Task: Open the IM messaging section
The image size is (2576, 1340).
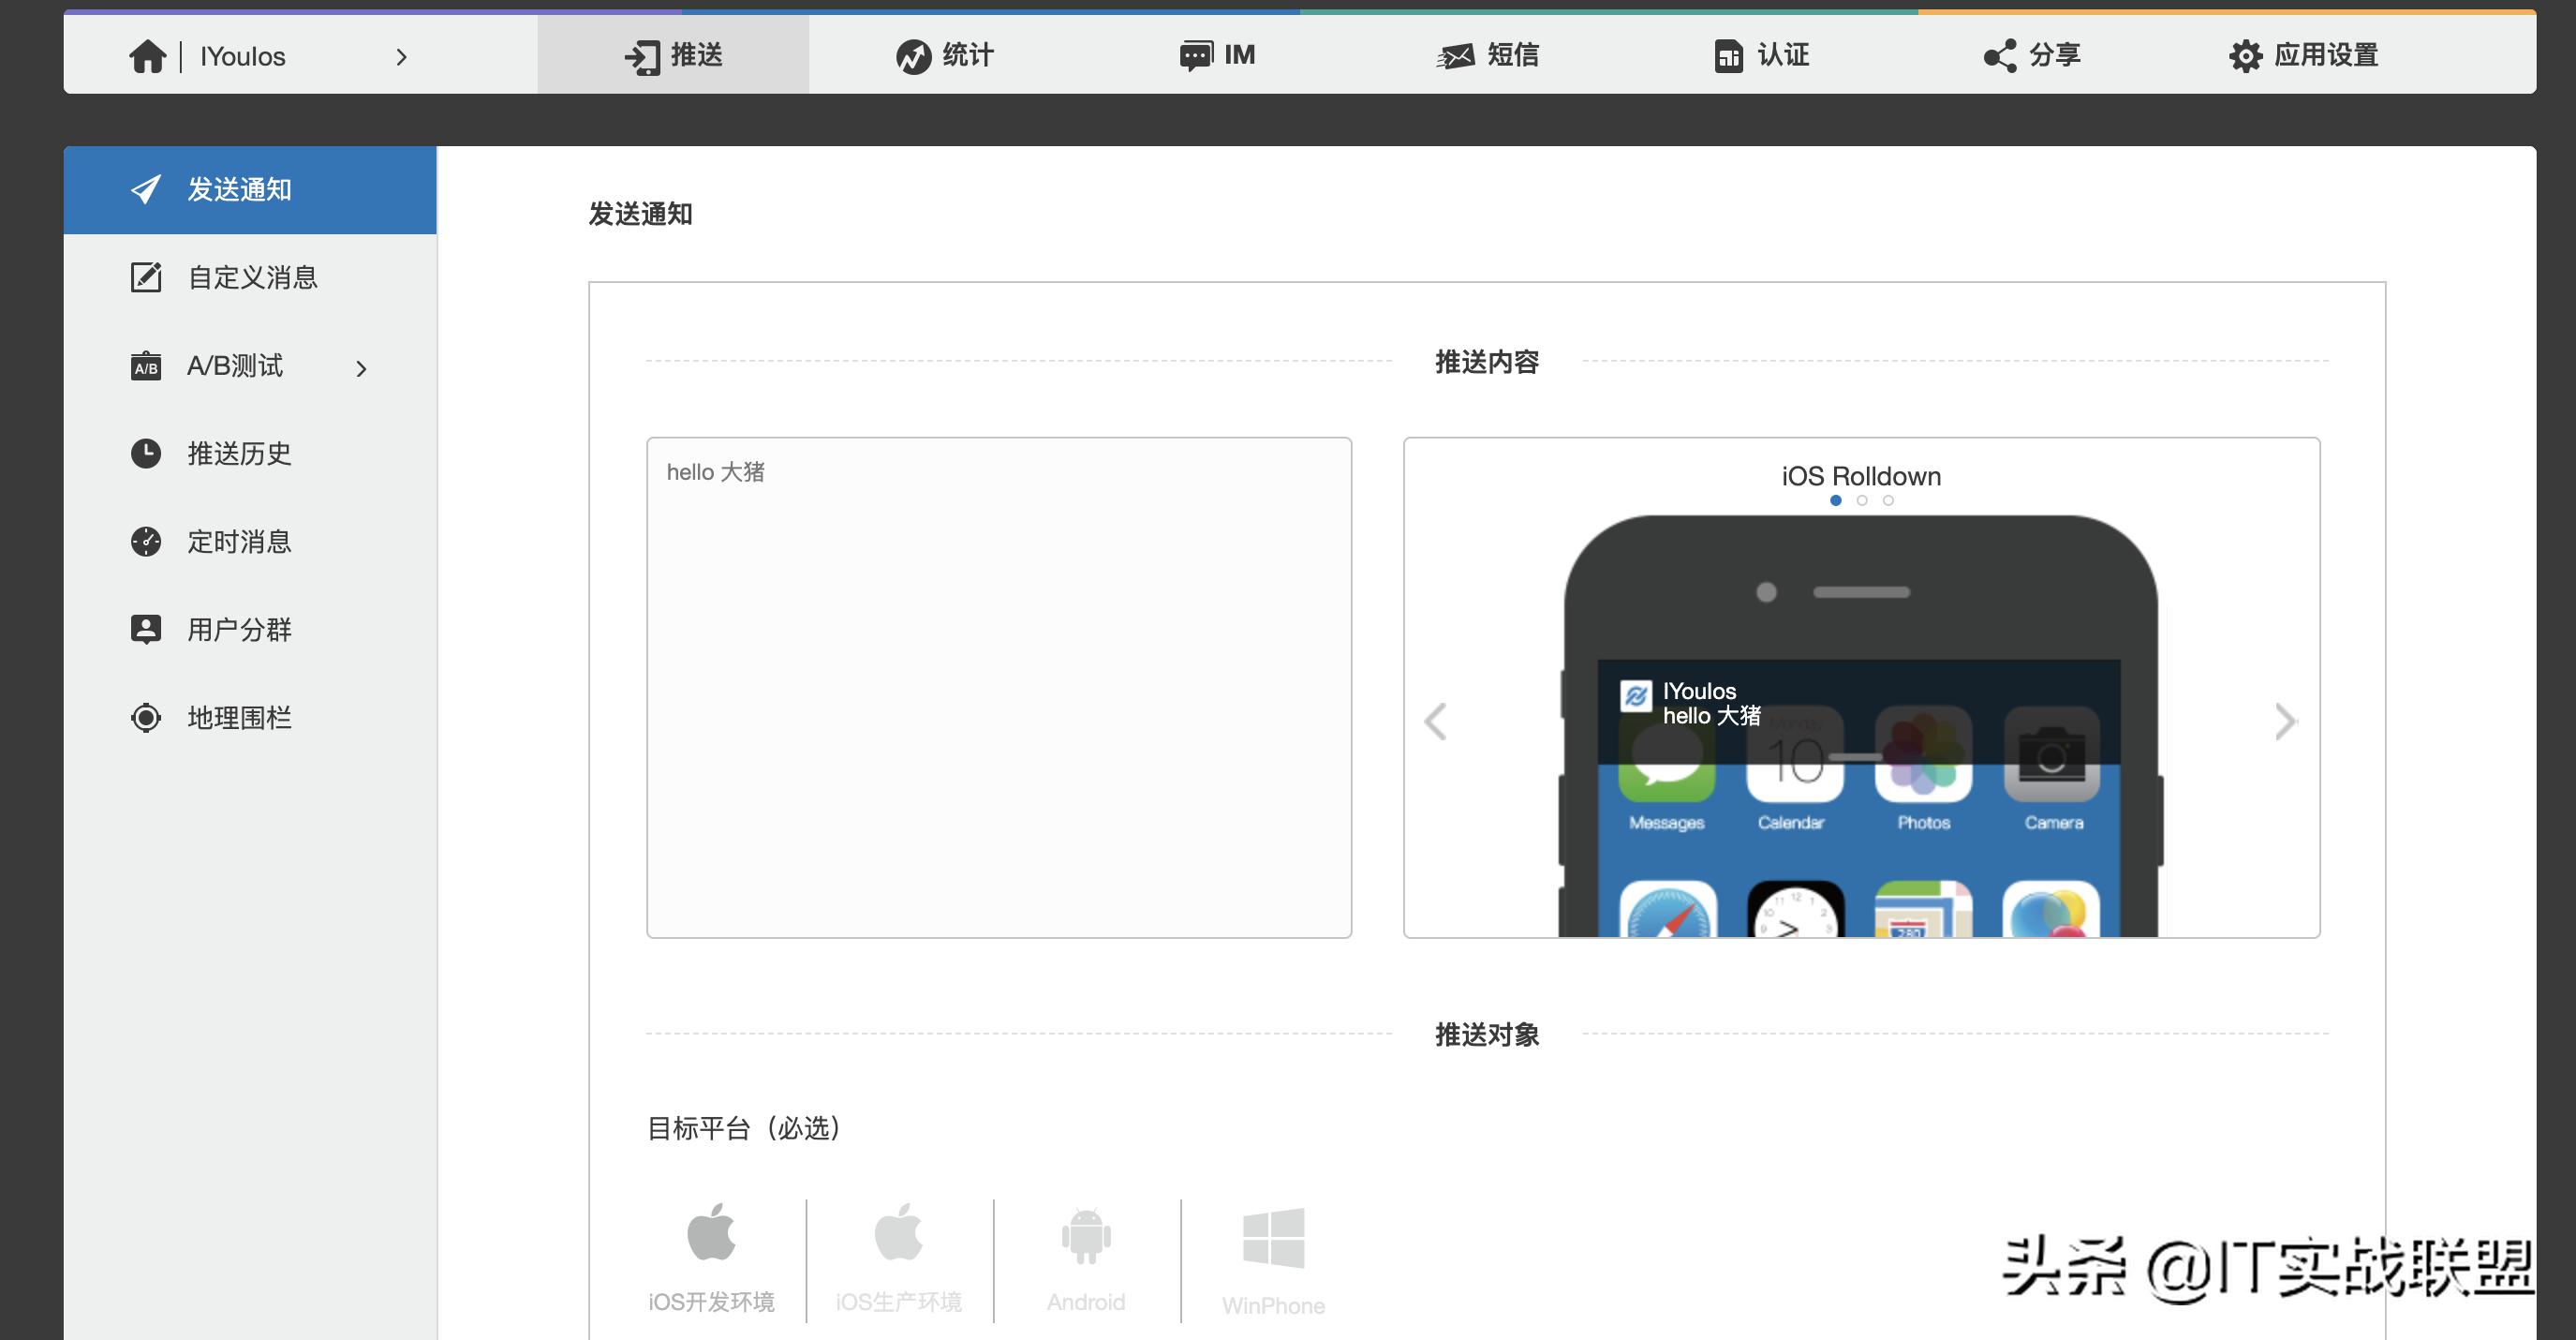Action: pos(1218,55)
